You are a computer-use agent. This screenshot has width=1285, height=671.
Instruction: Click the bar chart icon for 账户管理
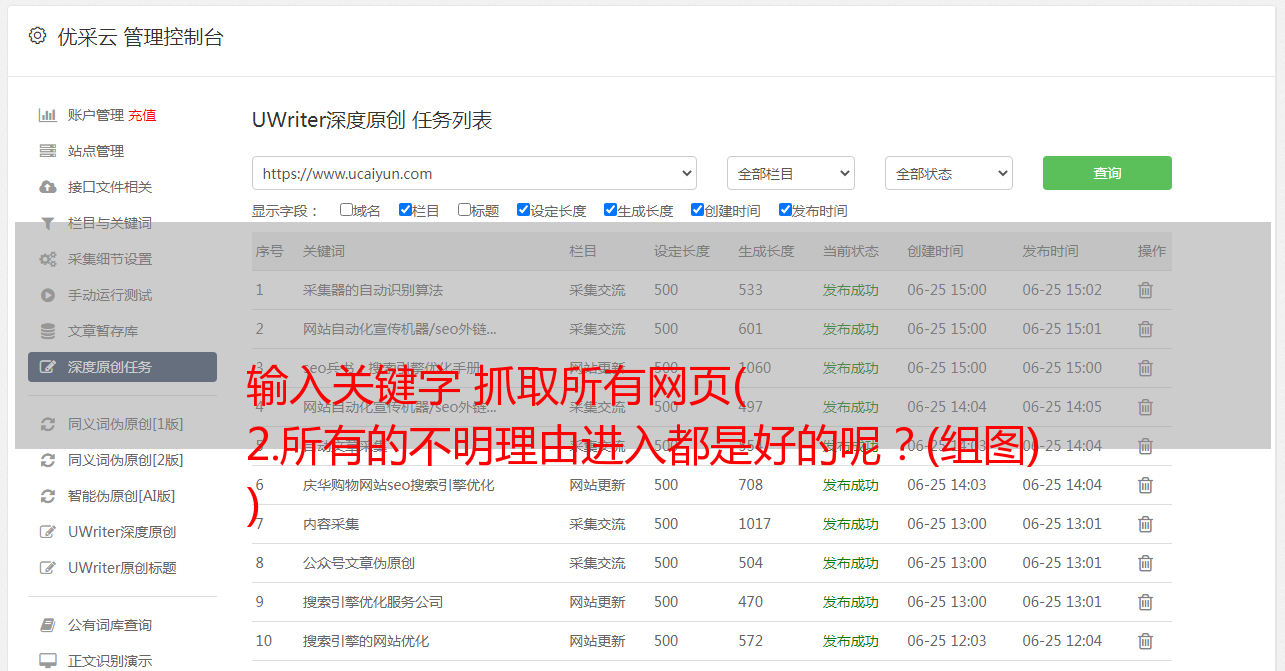[47, 115]
